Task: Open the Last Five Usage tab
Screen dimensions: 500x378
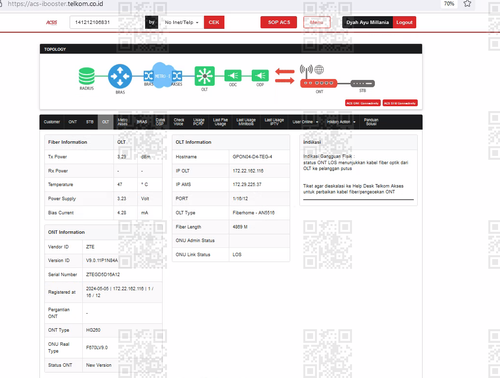Action: click(x=220, y=122)
